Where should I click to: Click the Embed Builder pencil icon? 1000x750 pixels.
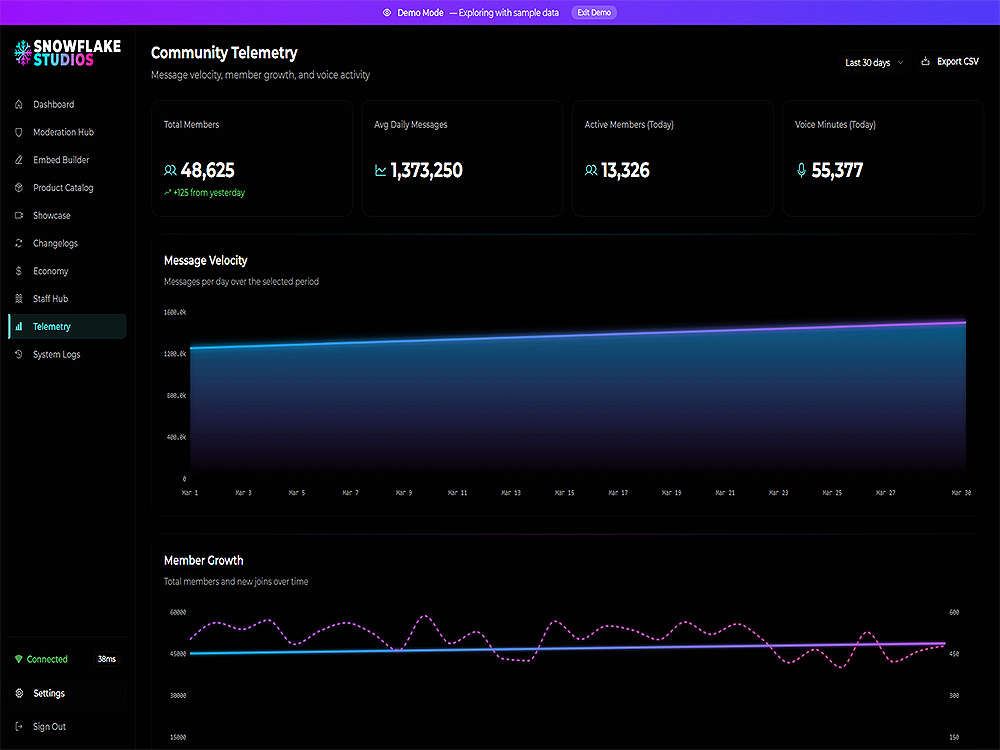[18, 159]
